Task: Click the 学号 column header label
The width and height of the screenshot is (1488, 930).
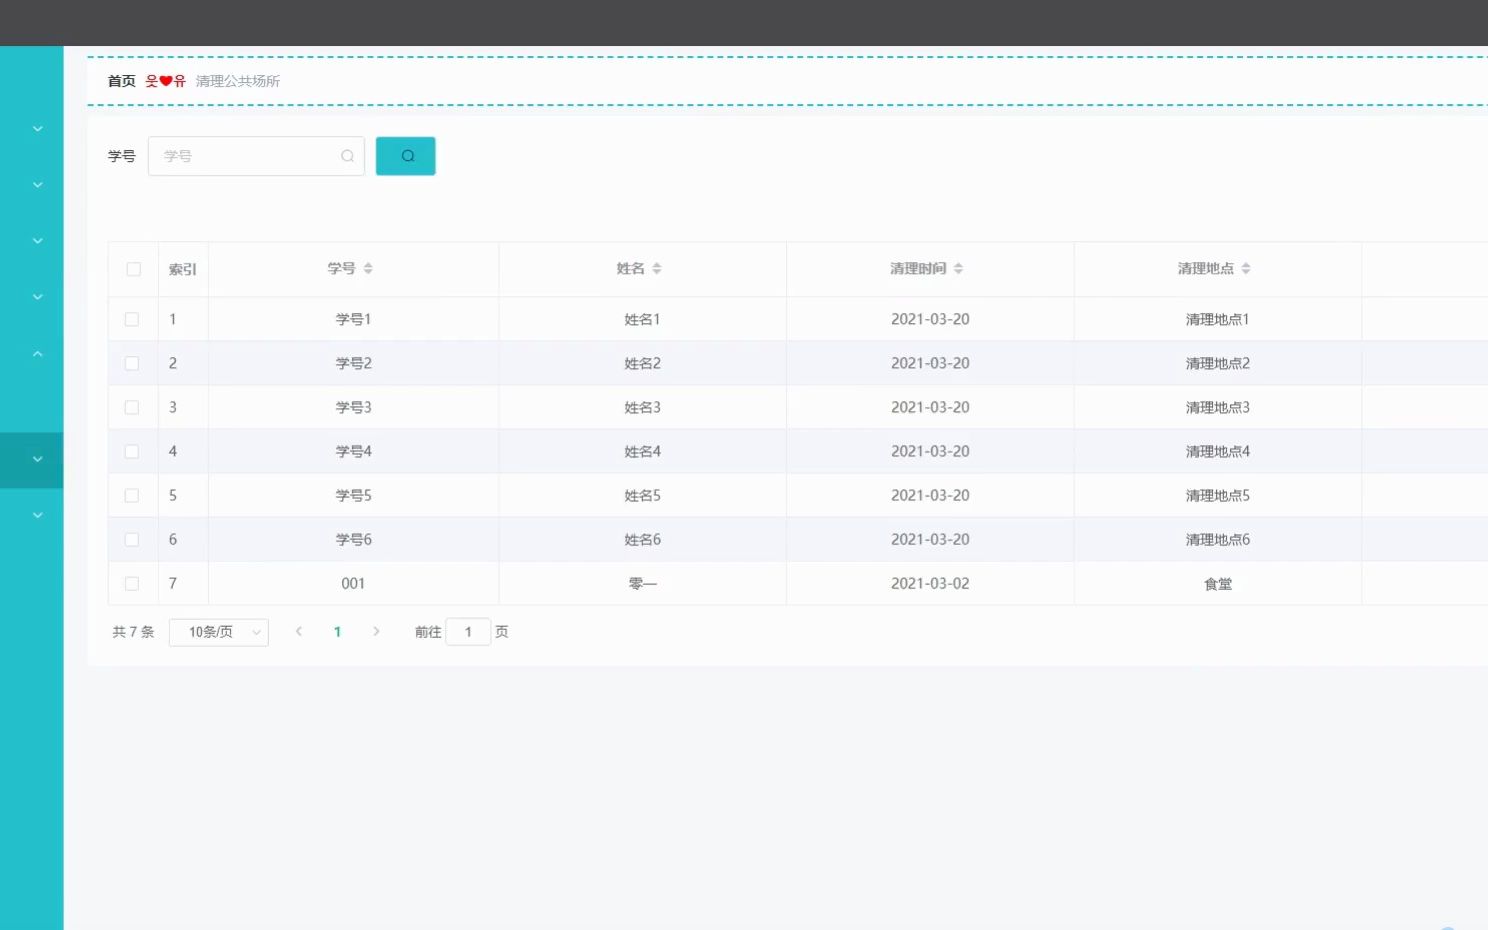Action: pos(342,268)
